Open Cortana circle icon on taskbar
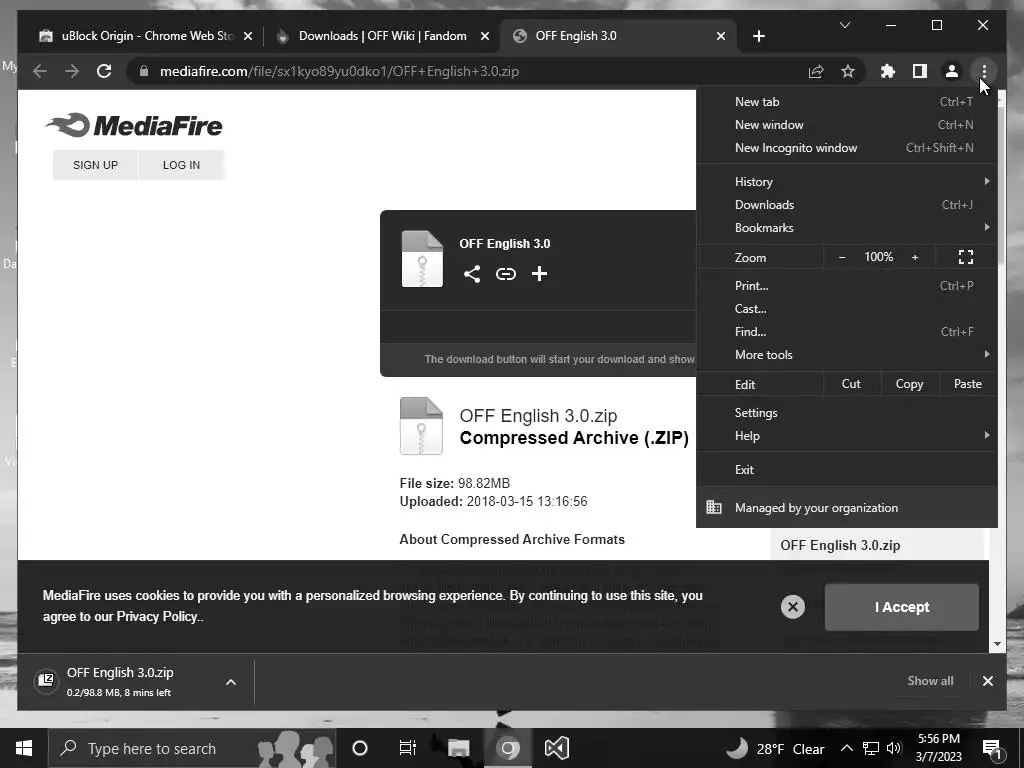The image size is (1024, 768). pos(359,748)
